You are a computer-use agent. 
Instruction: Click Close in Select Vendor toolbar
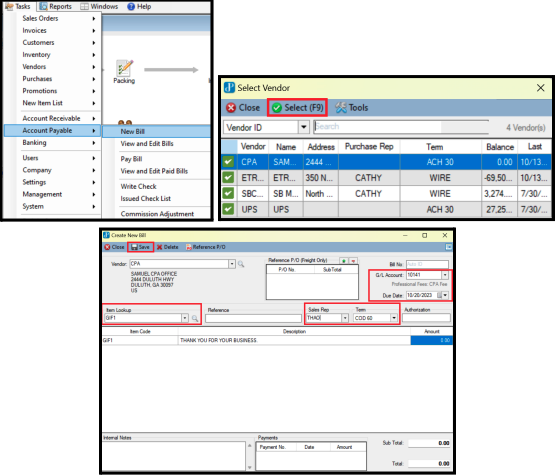[243, 108]
